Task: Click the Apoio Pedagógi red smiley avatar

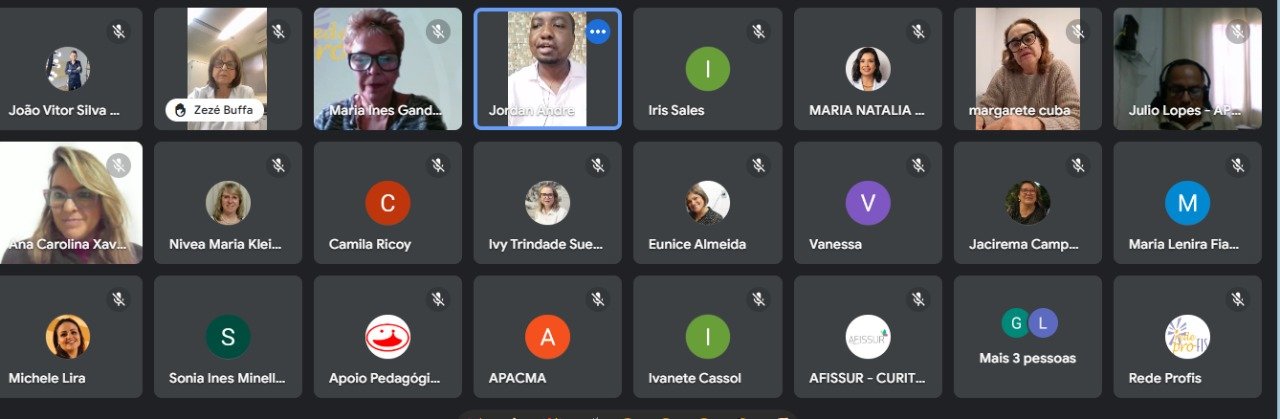Action: 388,337
